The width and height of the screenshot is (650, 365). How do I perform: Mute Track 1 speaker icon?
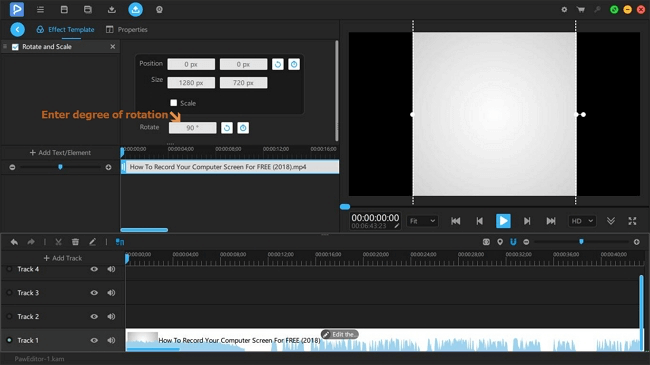point(111,341)
